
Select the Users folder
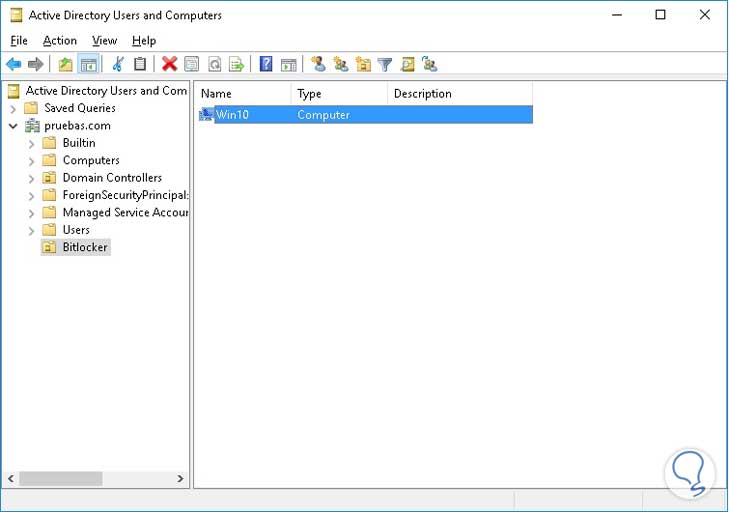tap(76, 230)
